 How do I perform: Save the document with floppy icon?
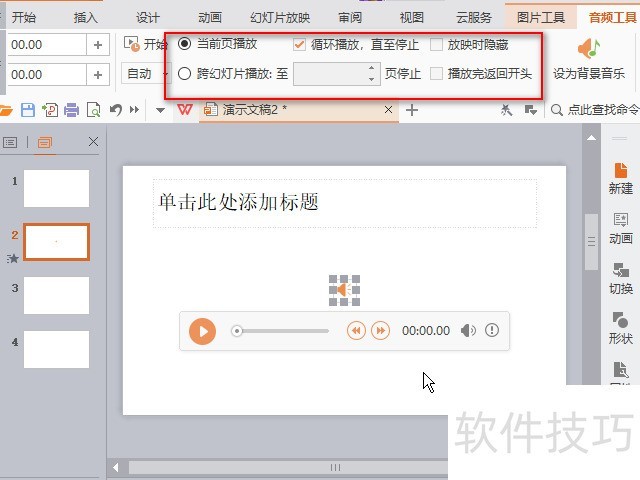pyautogui.click(x=28, y=110)
